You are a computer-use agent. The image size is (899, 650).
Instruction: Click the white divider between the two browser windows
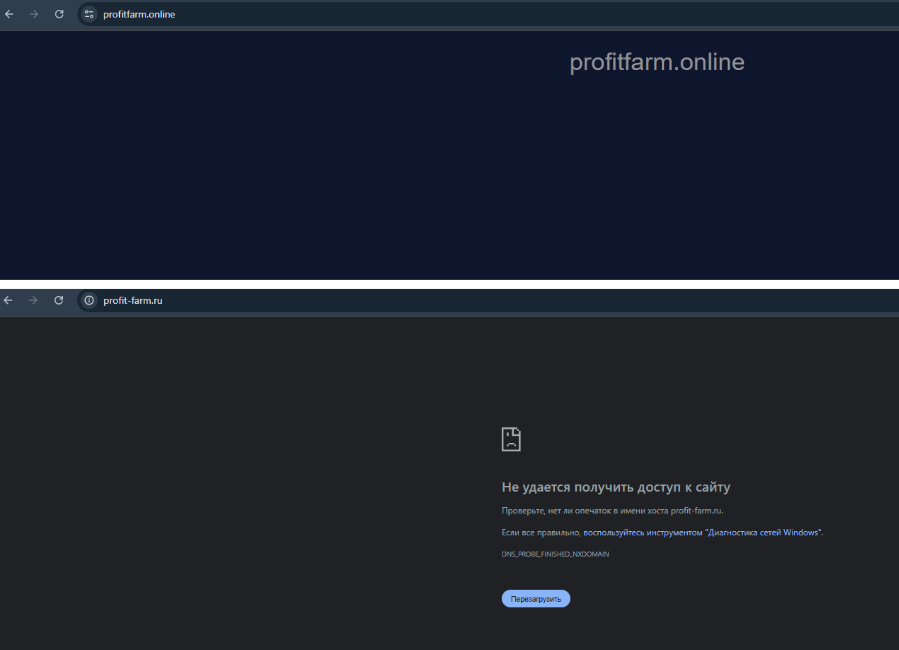point(450,284)
